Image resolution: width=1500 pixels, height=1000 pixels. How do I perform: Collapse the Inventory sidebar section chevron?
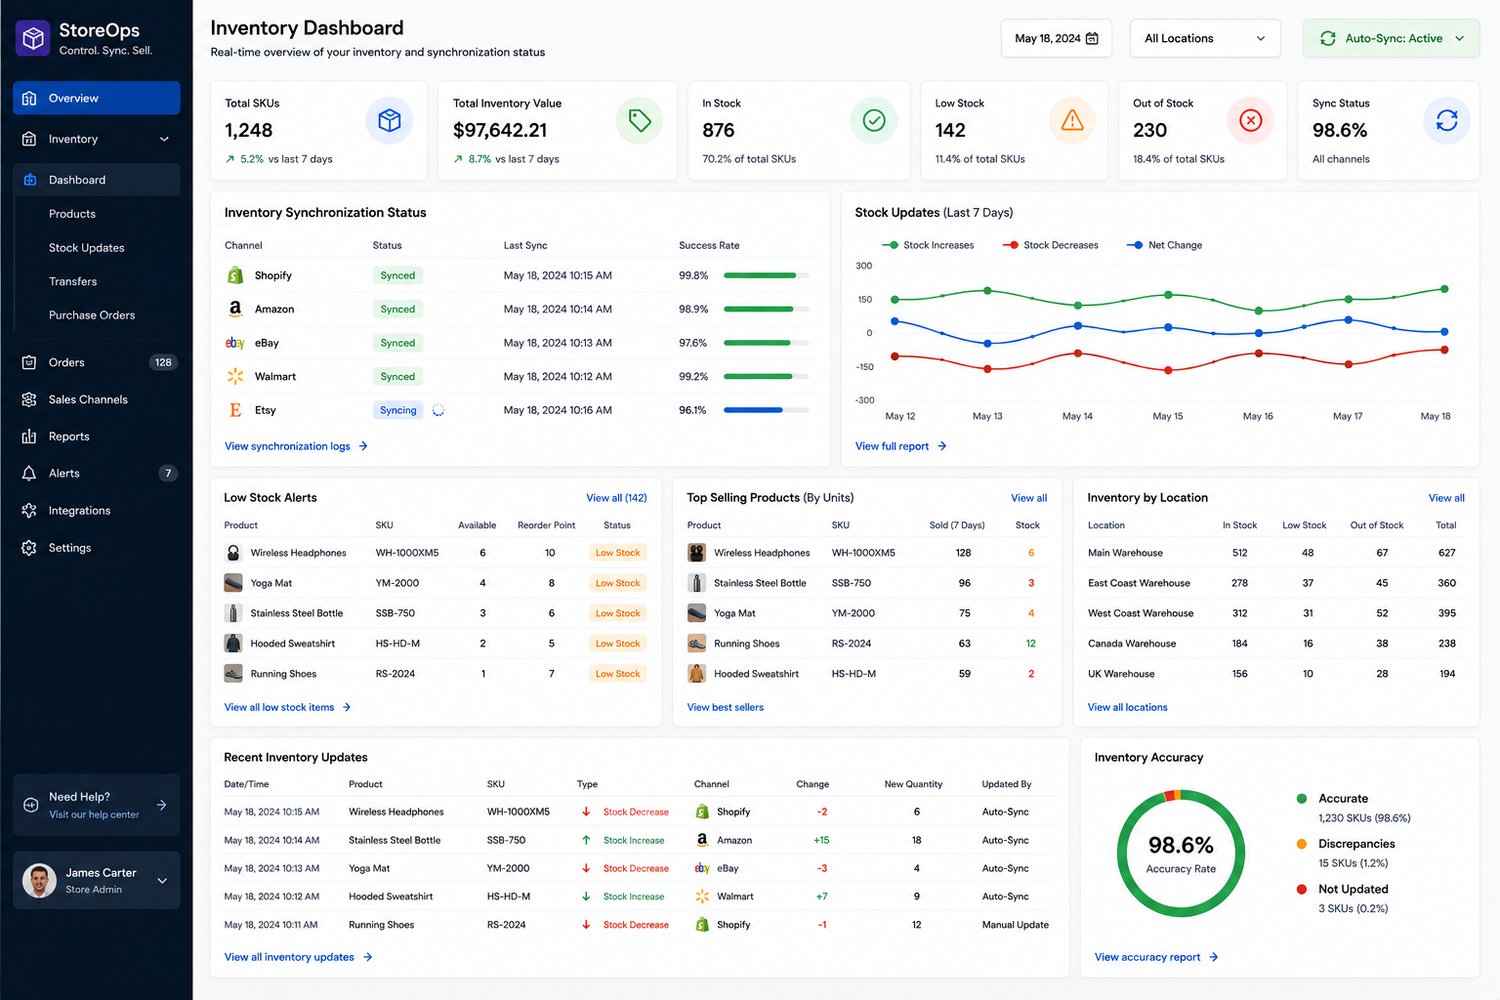(x=164, y=139)
